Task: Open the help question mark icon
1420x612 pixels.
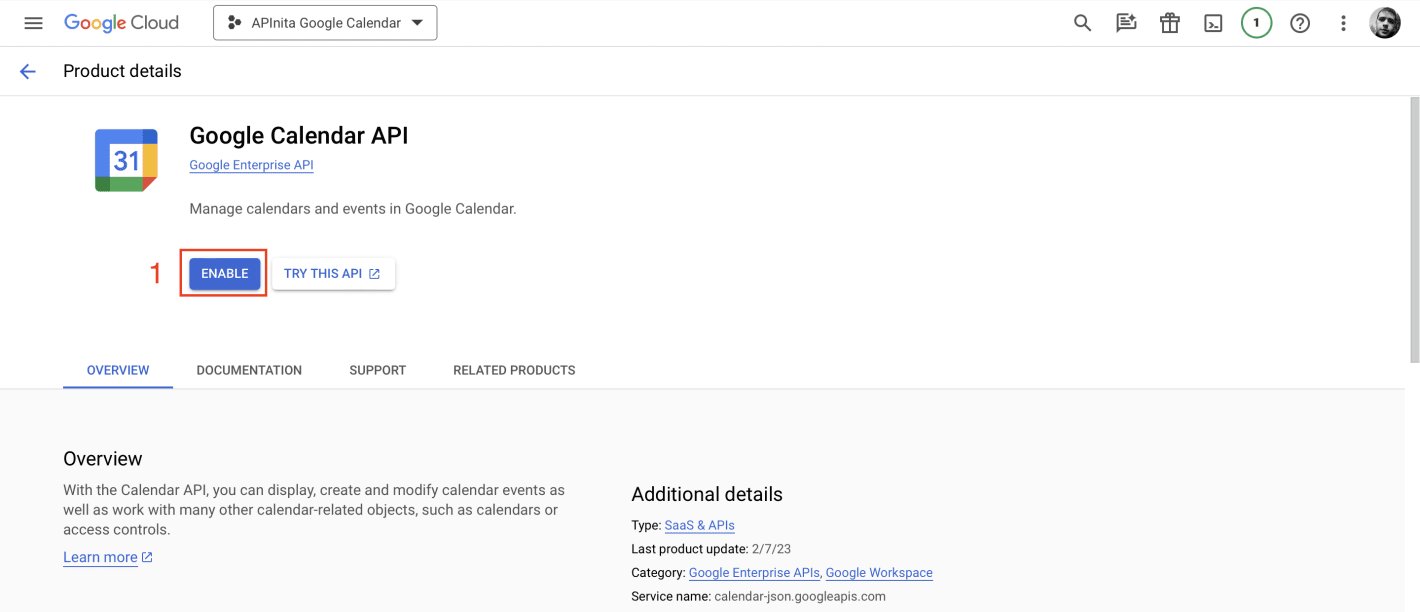Action: pos(1299,22)
